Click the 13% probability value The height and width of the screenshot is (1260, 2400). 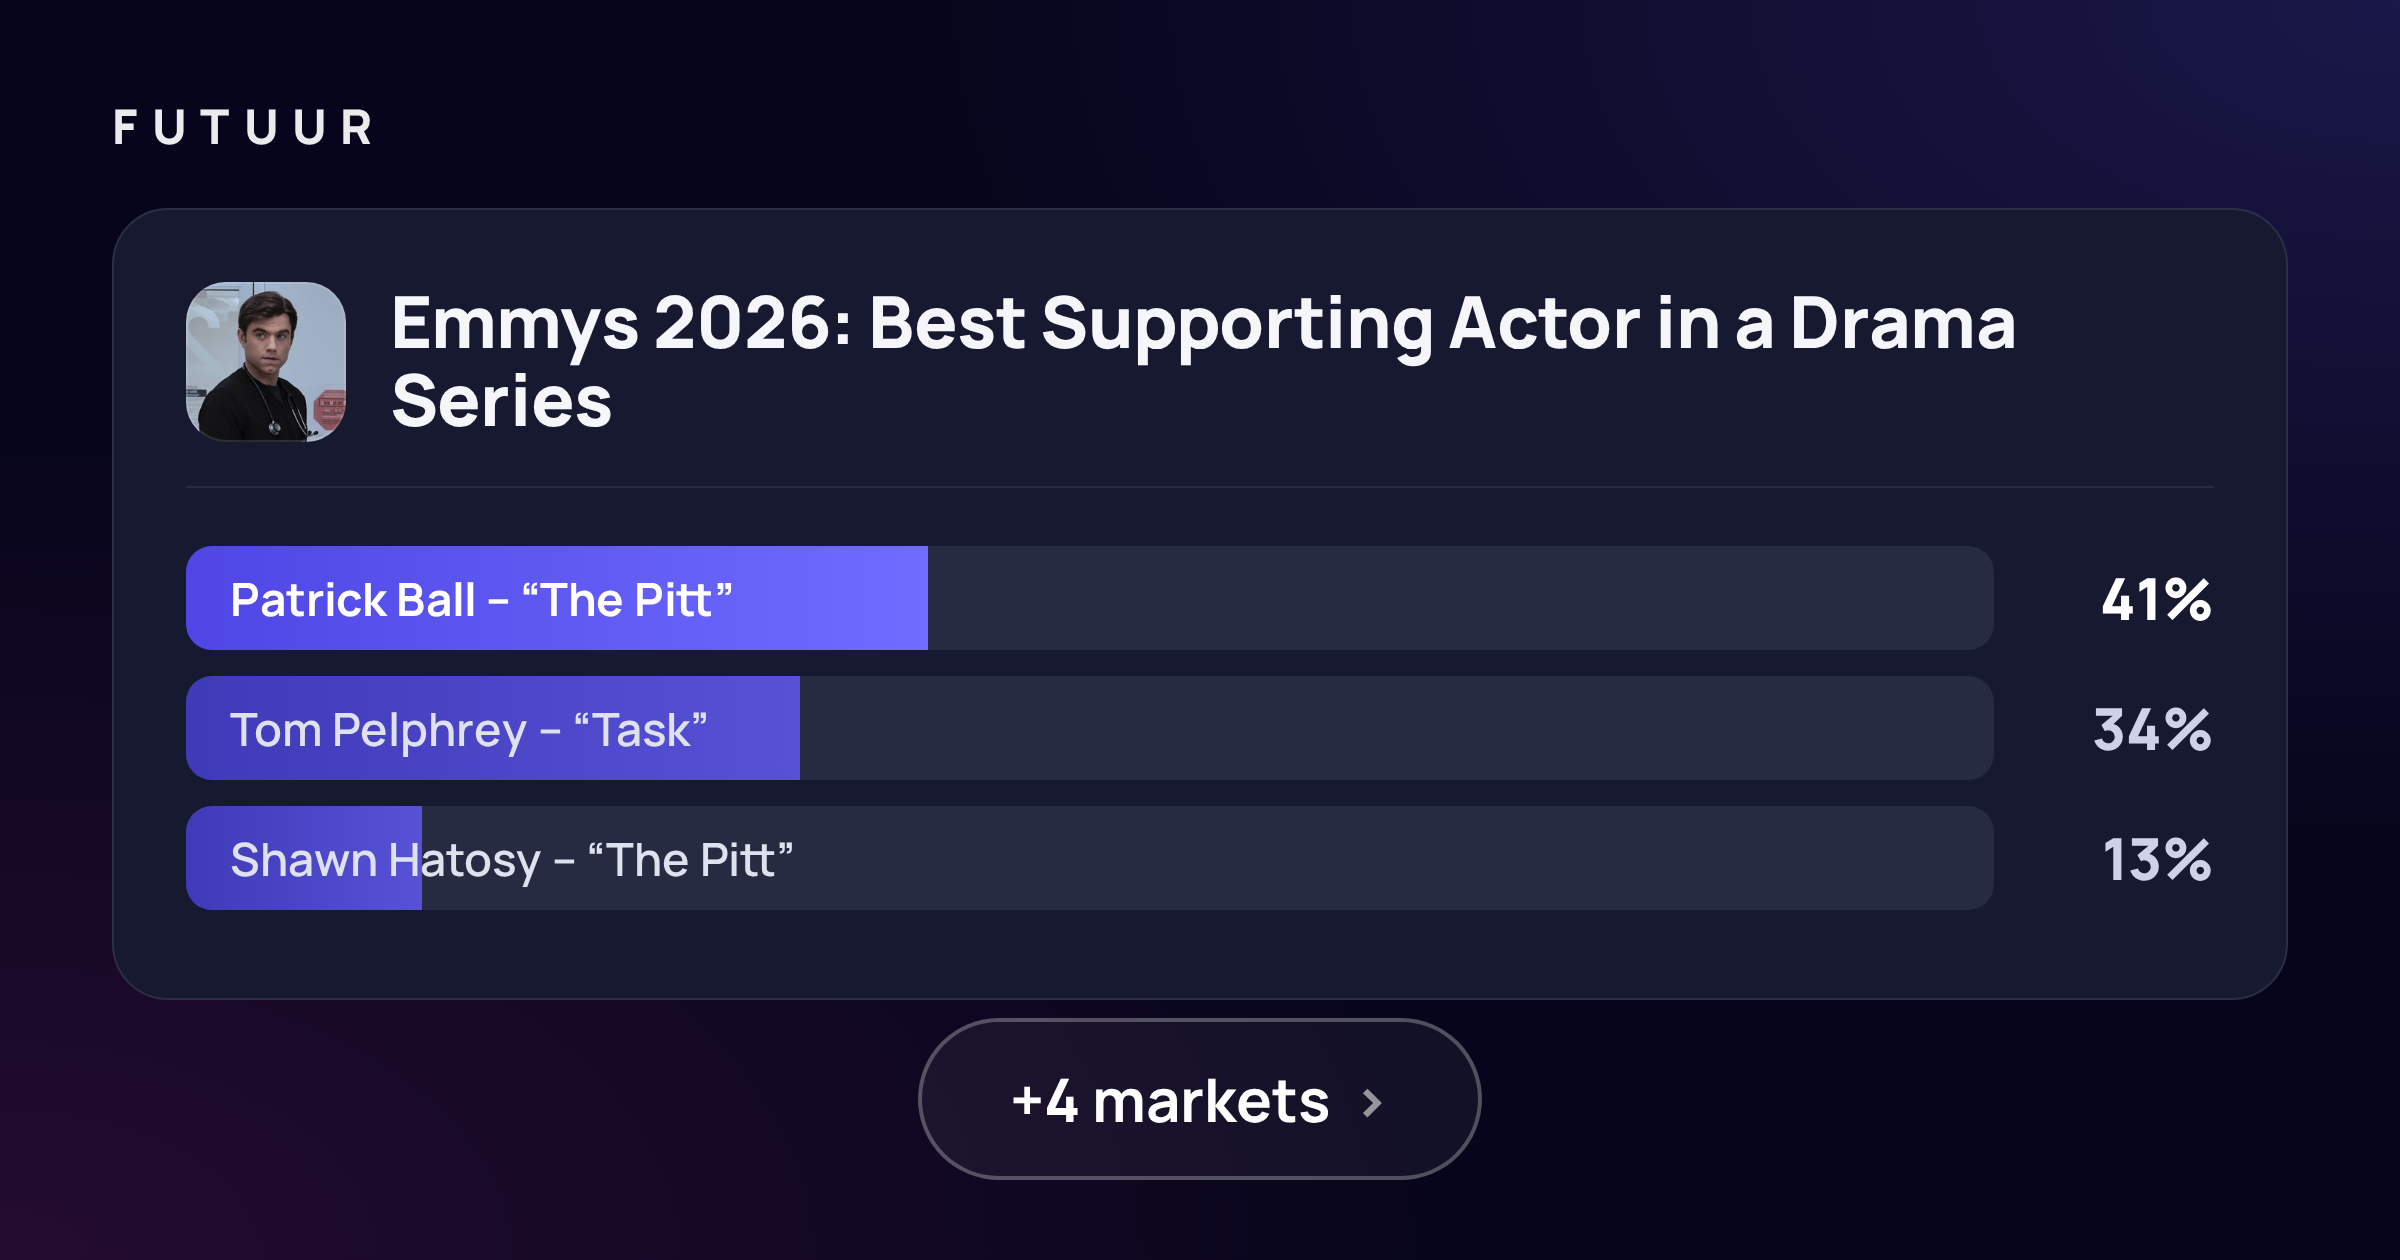(2157, 860)
